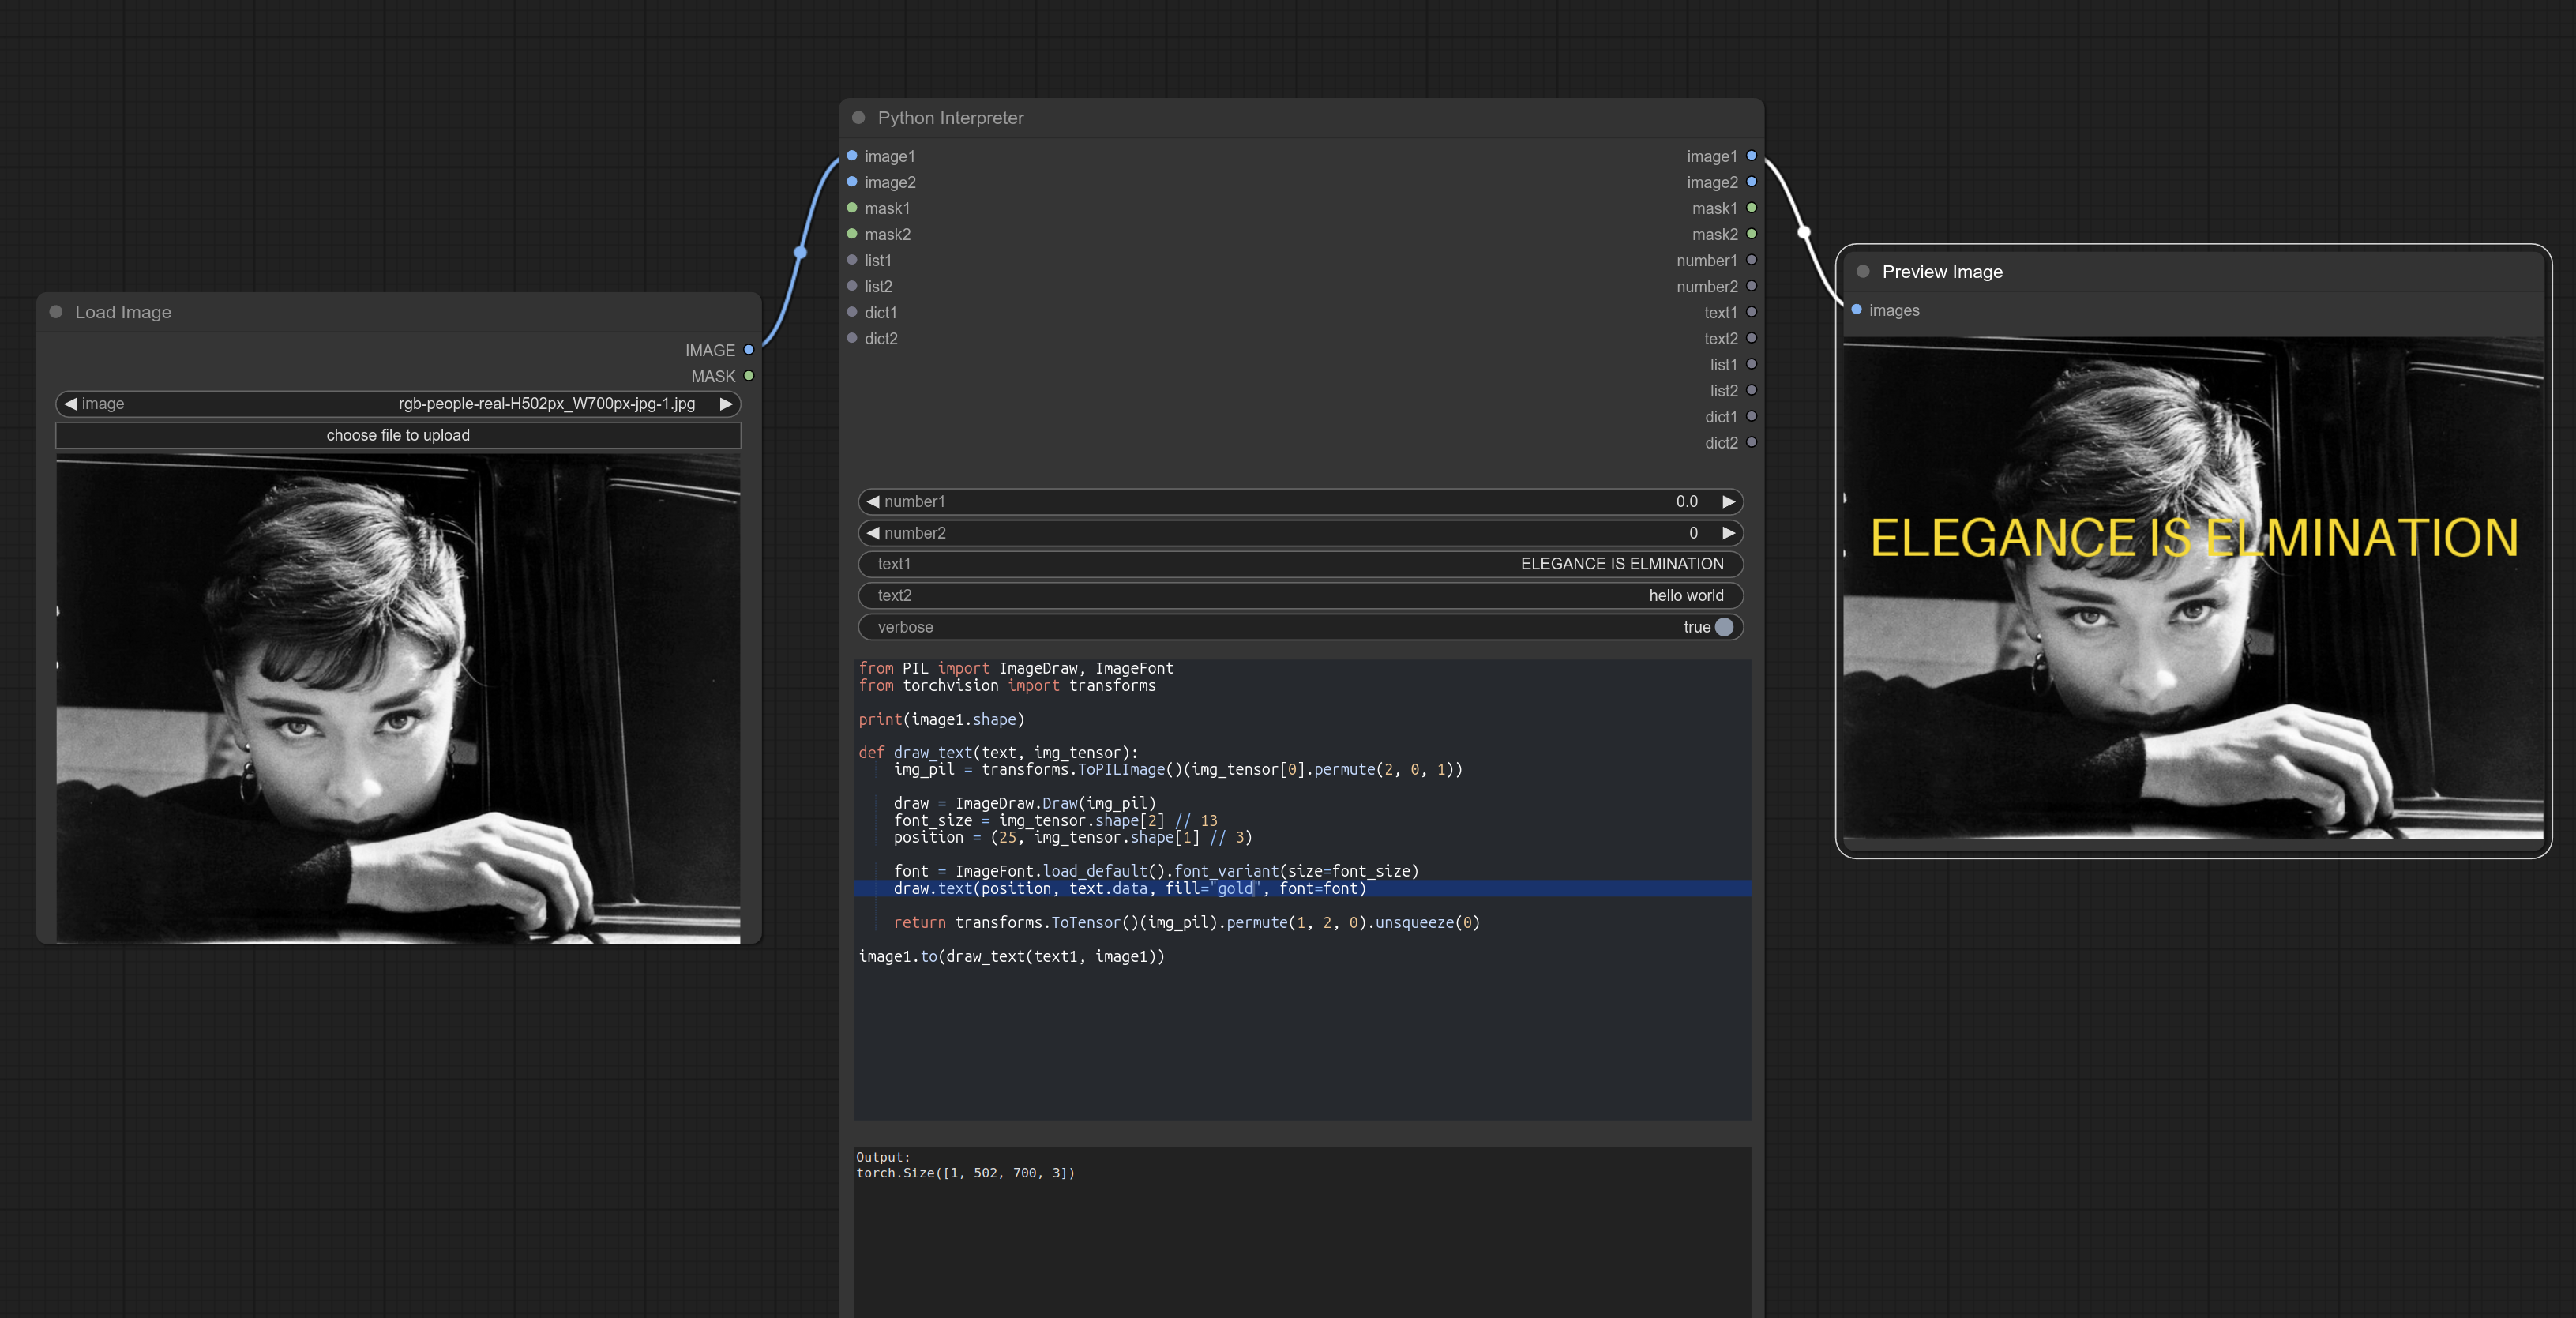Viewport: 2576px width, 1318px height.
Task: Click the torch.Size output text
Action: click(965, 1173)
